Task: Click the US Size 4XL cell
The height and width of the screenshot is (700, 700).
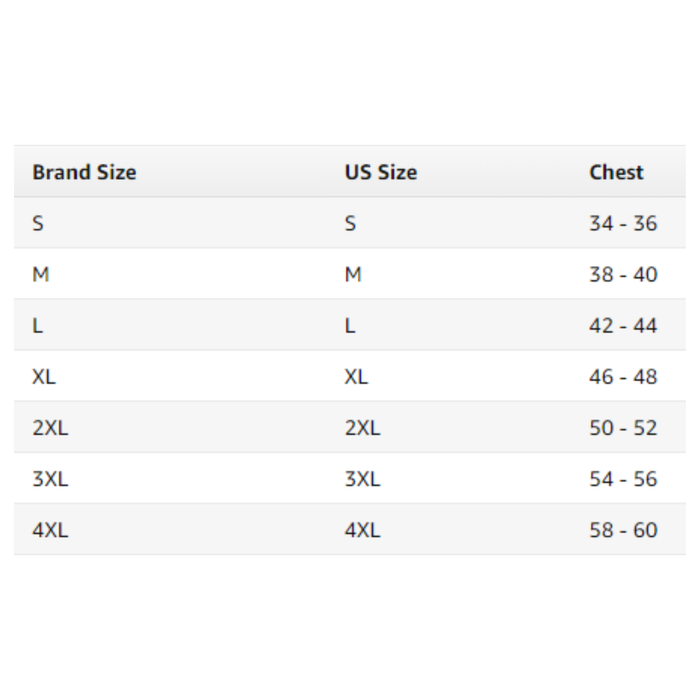Action: pyautogui.click(x=362, y=530)
